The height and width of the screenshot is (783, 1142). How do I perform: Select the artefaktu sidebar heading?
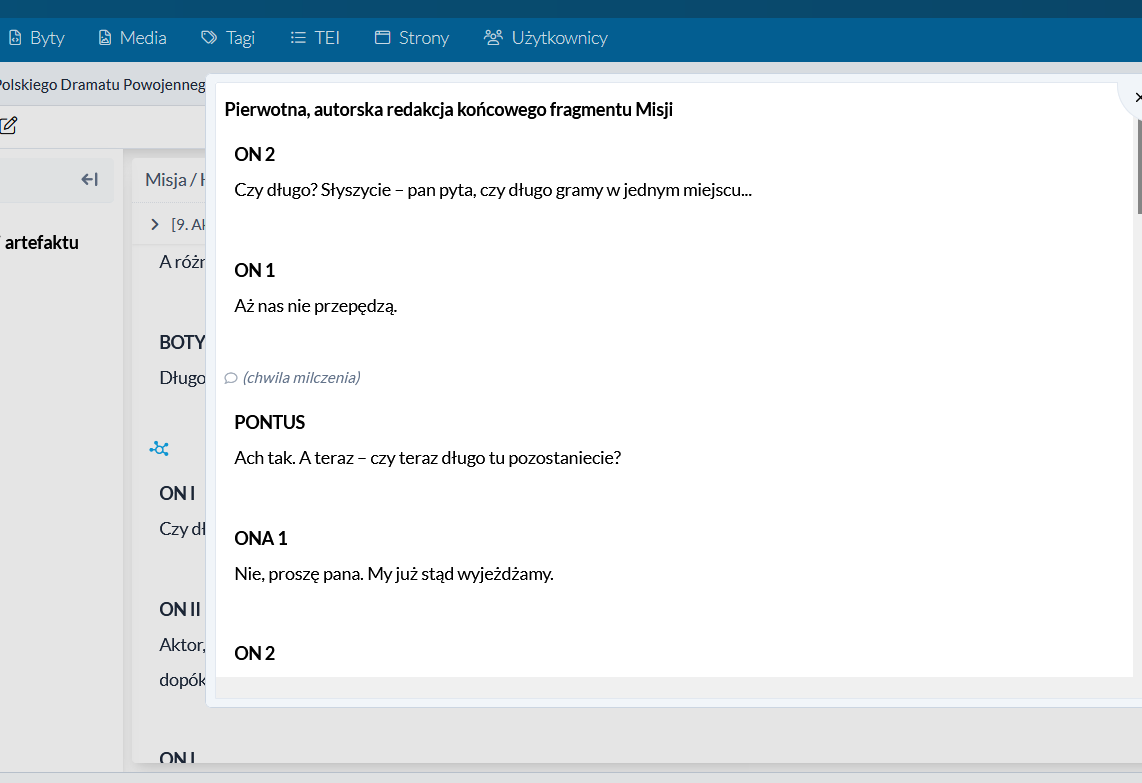[41, 242]
